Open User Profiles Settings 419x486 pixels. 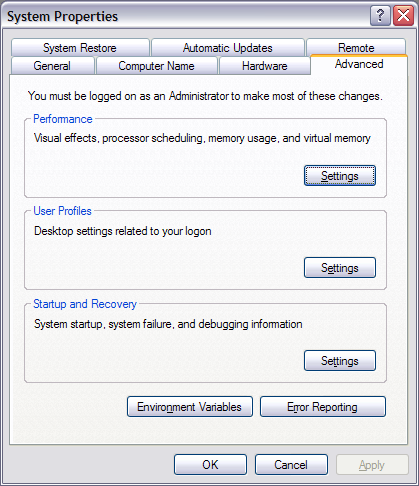click(x=340, y=268)
